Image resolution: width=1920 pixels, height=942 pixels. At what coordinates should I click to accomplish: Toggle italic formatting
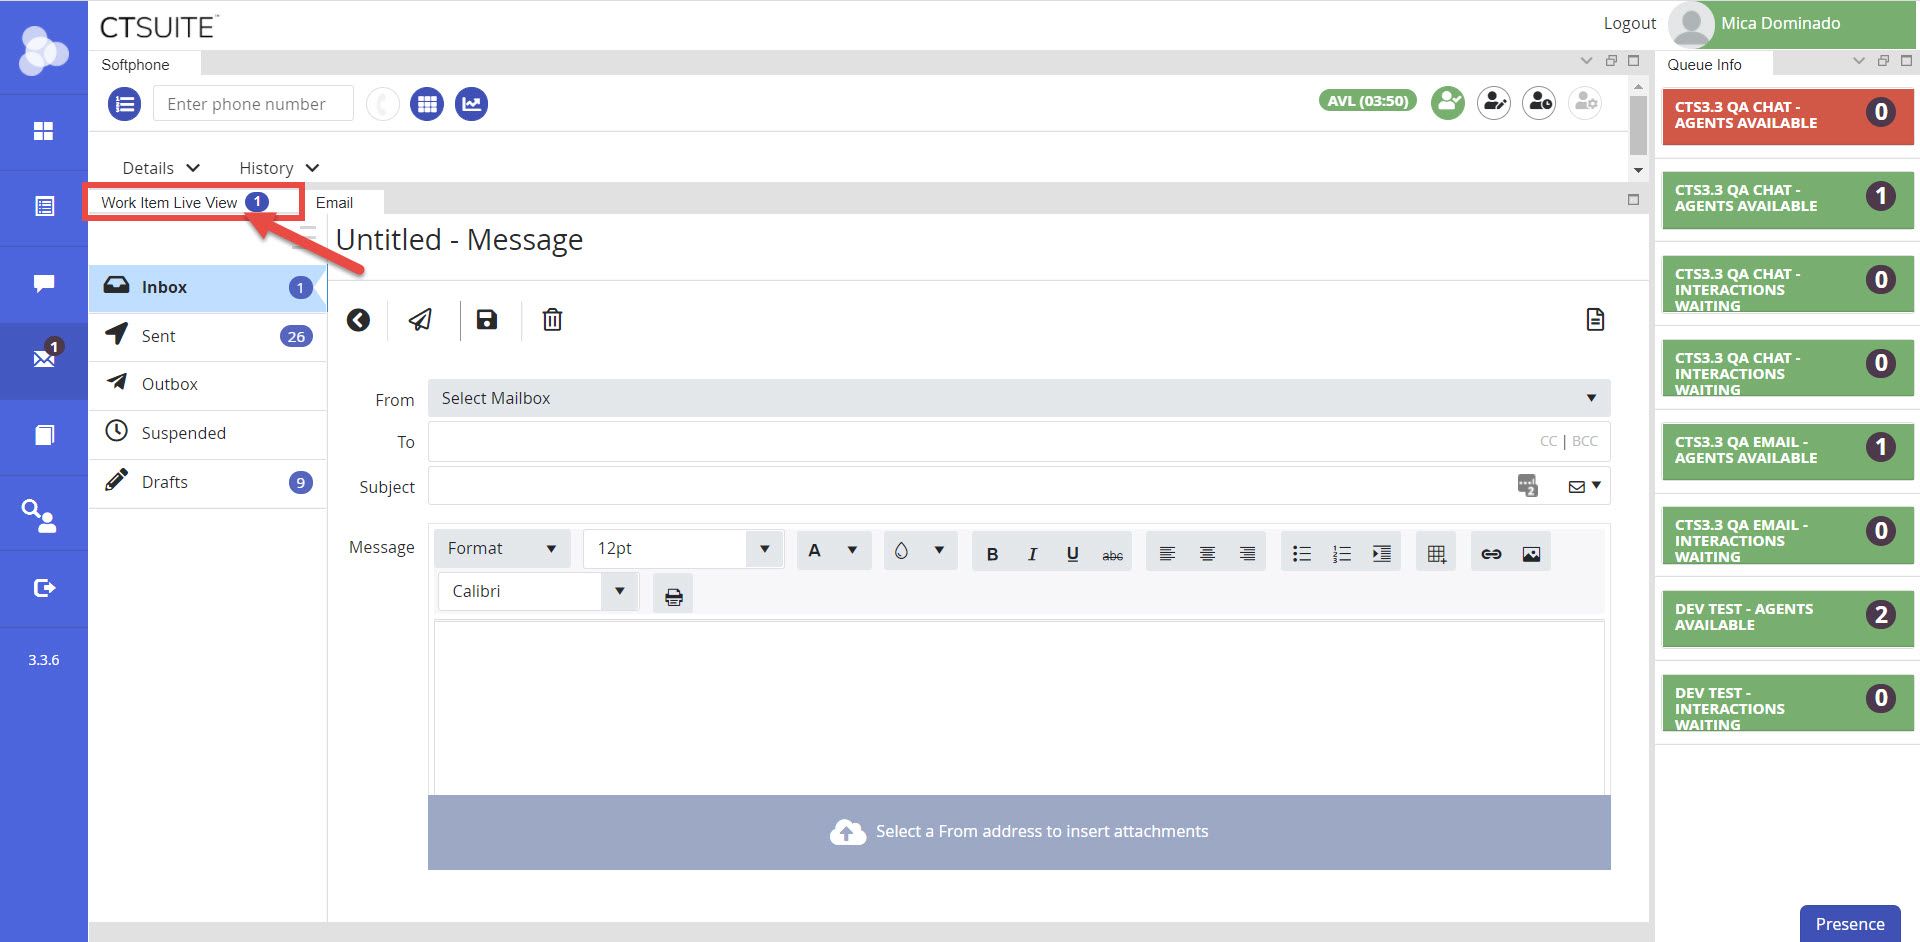1032,554
